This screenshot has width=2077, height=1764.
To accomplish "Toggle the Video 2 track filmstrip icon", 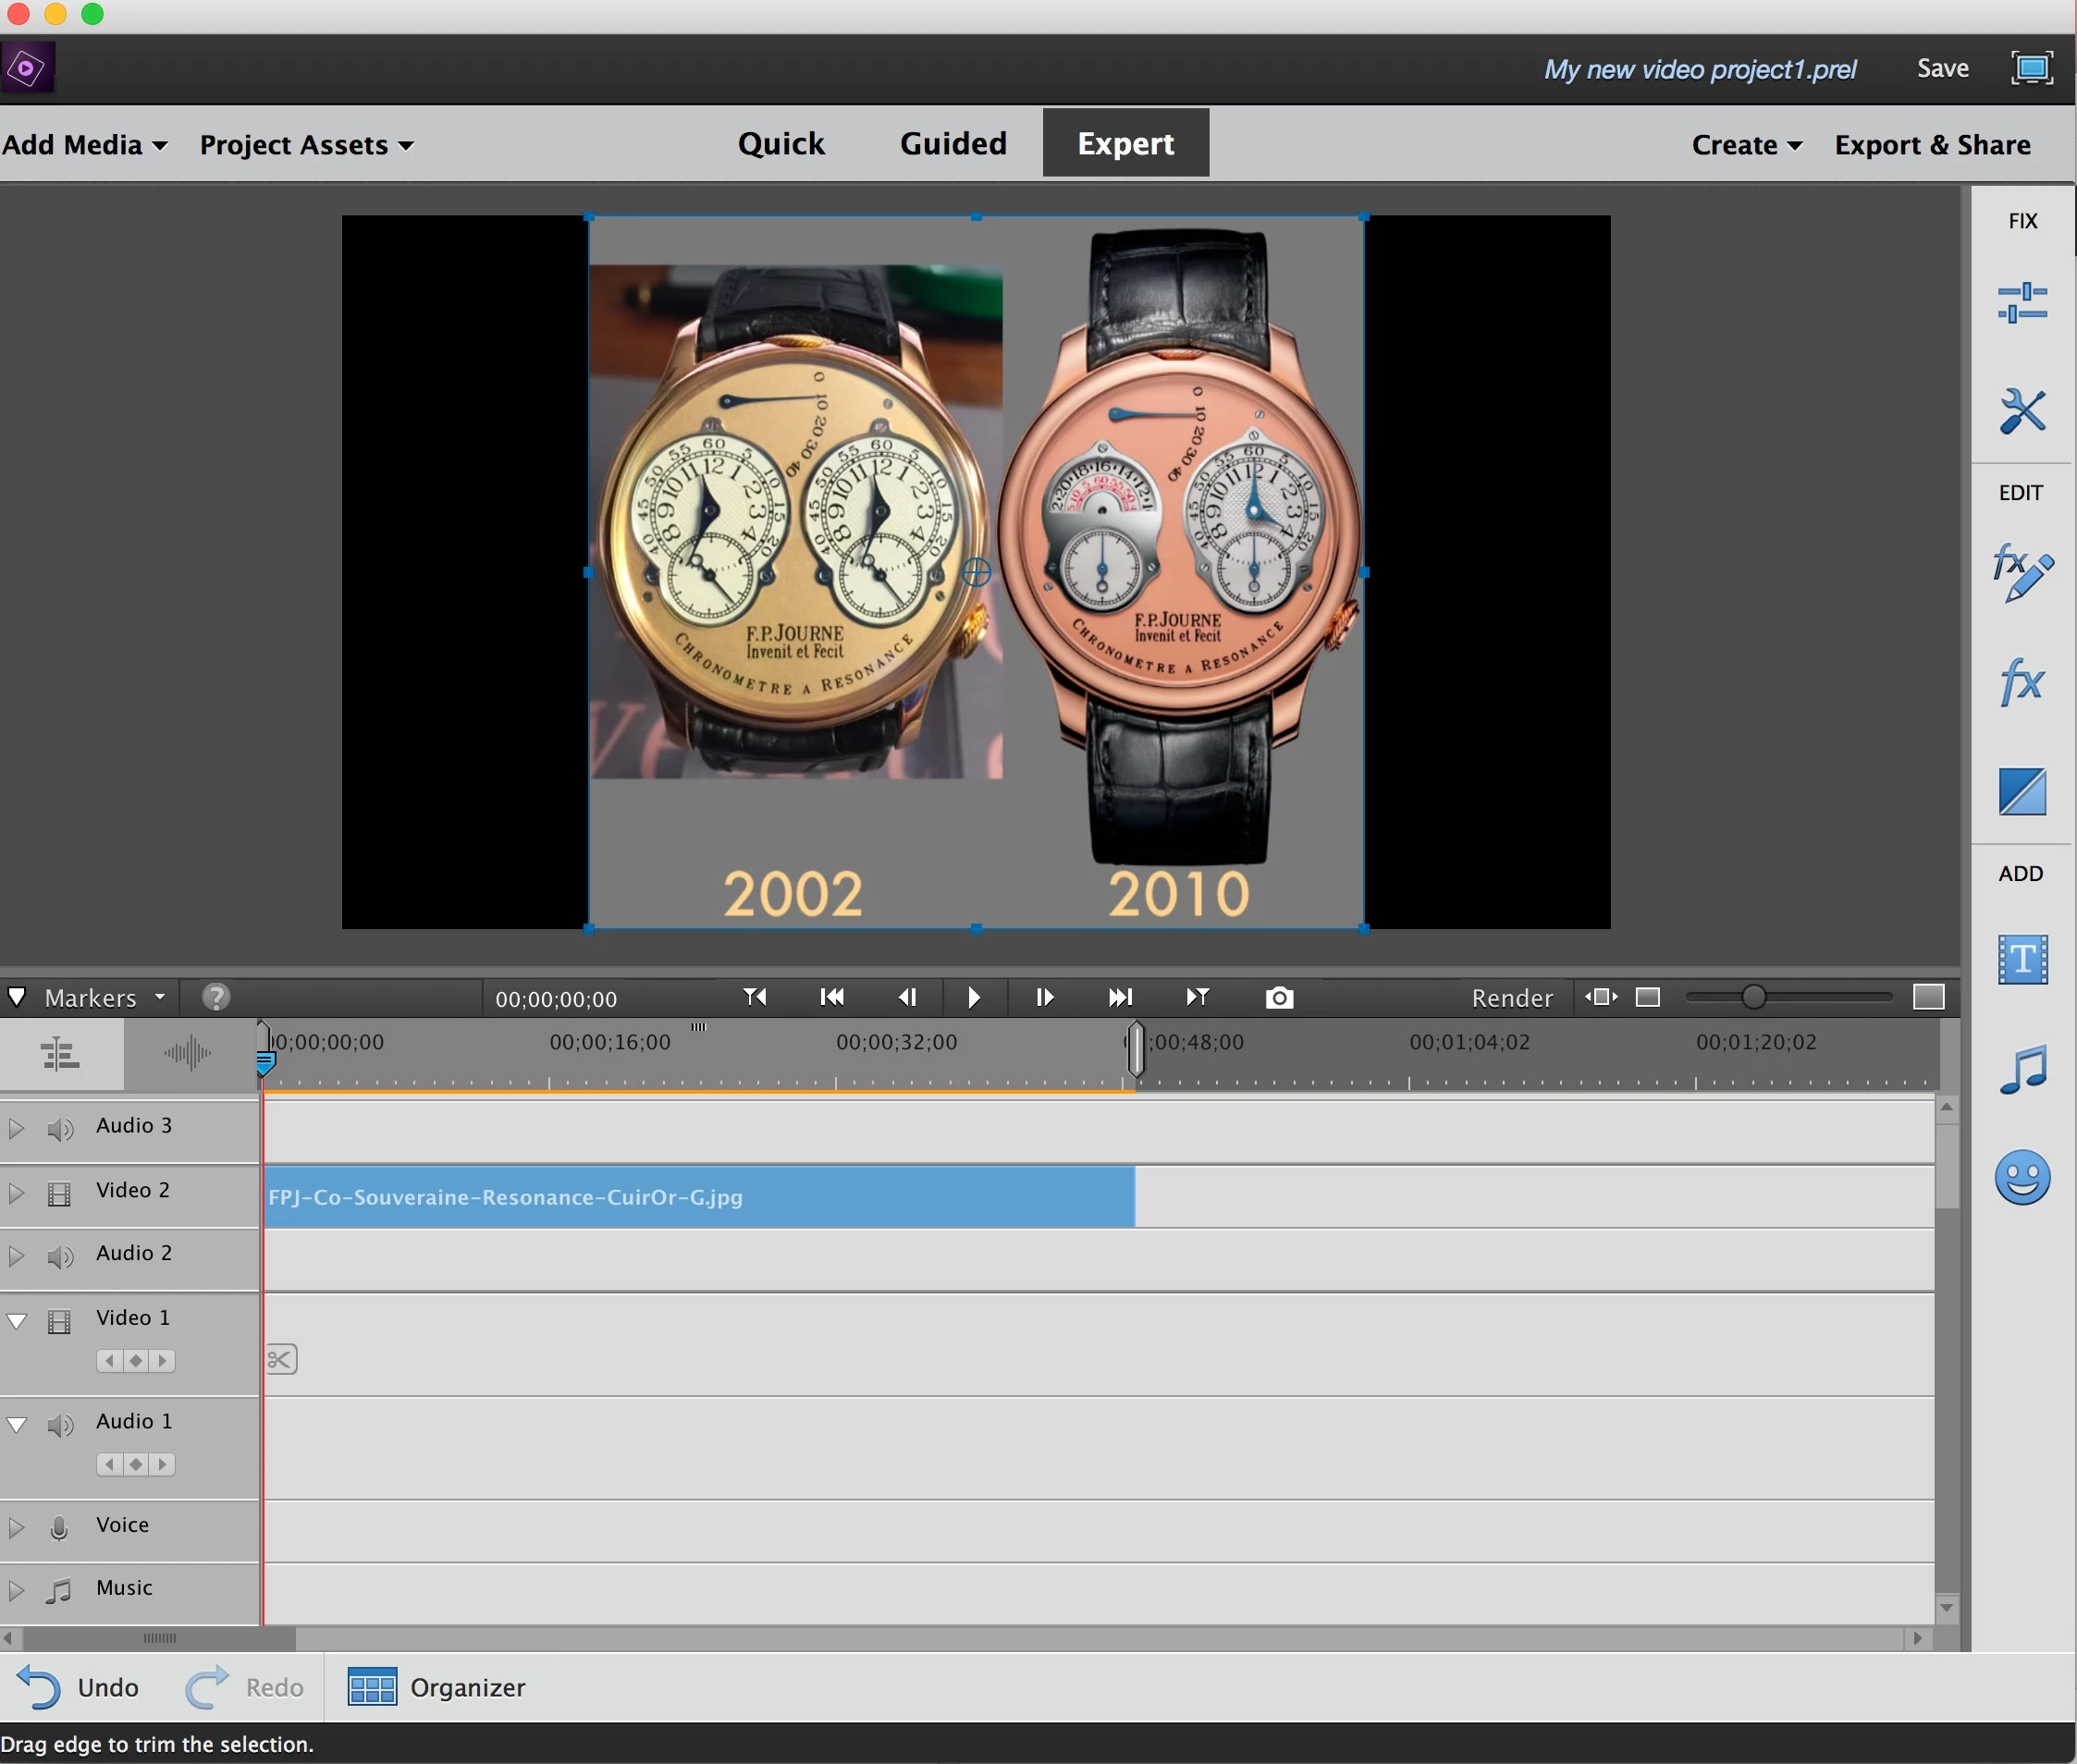I will pos(60,1194).
